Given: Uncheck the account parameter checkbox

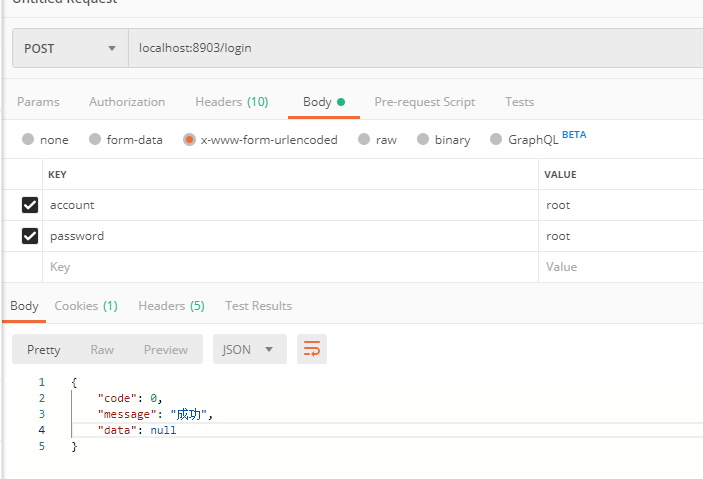Looking at the screenshot, I should coord(30,205).
